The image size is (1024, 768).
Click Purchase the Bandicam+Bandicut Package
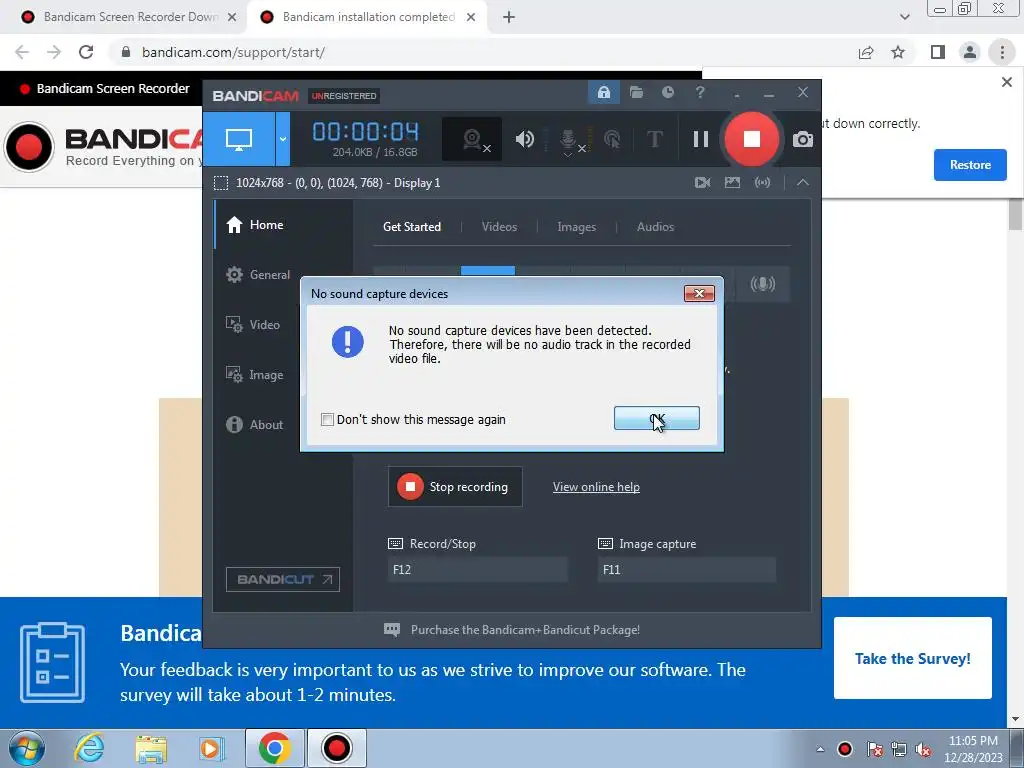(525, 630)
